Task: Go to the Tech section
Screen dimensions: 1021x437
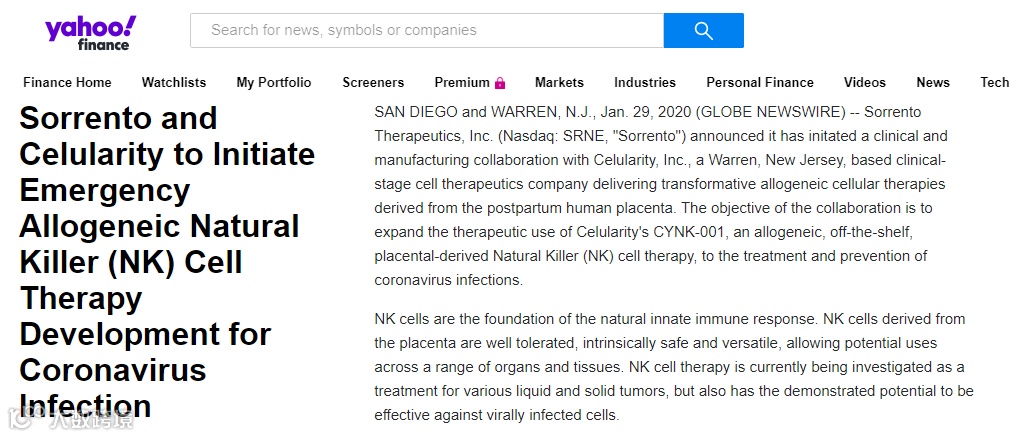Action: (x=994, y=82)
